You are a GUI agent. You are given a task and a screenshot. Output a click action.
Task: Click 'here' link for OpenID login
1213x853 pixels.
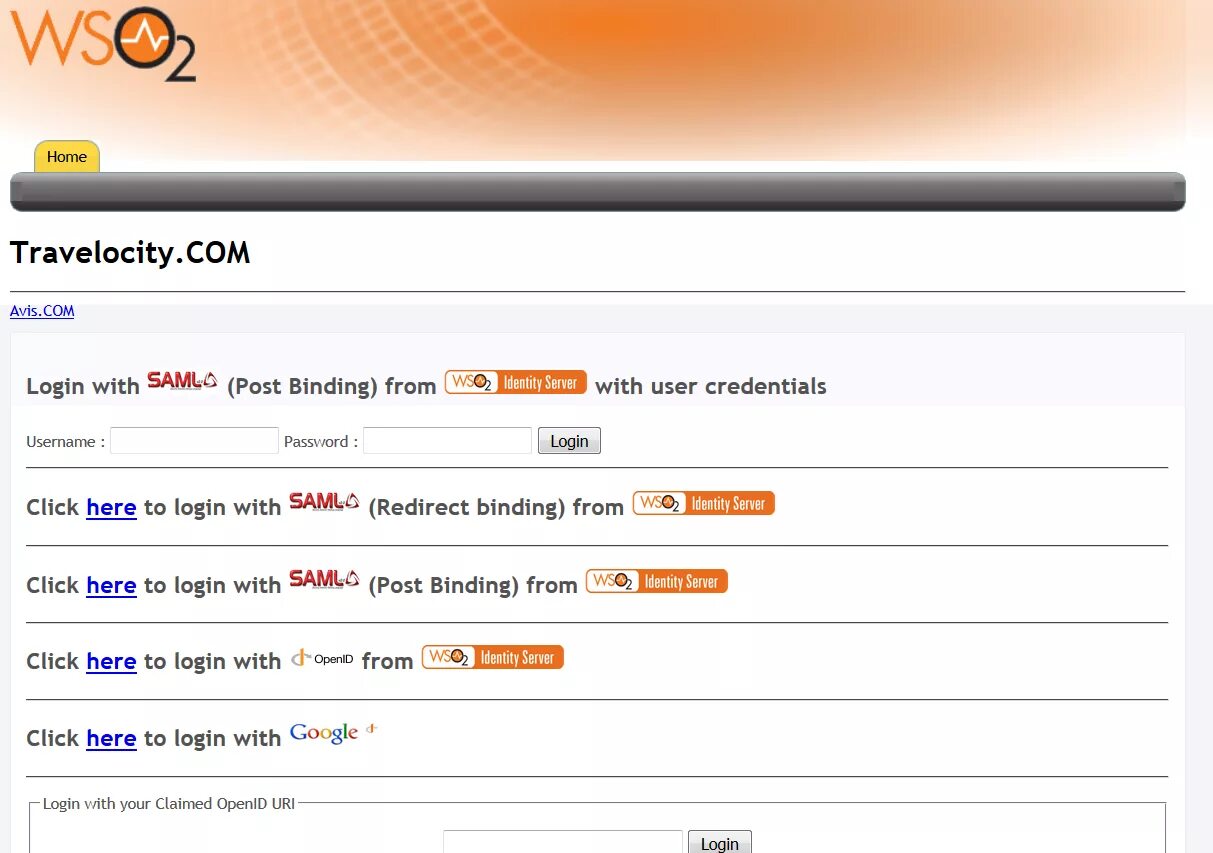pyautogui.click(x=111, y=661)
